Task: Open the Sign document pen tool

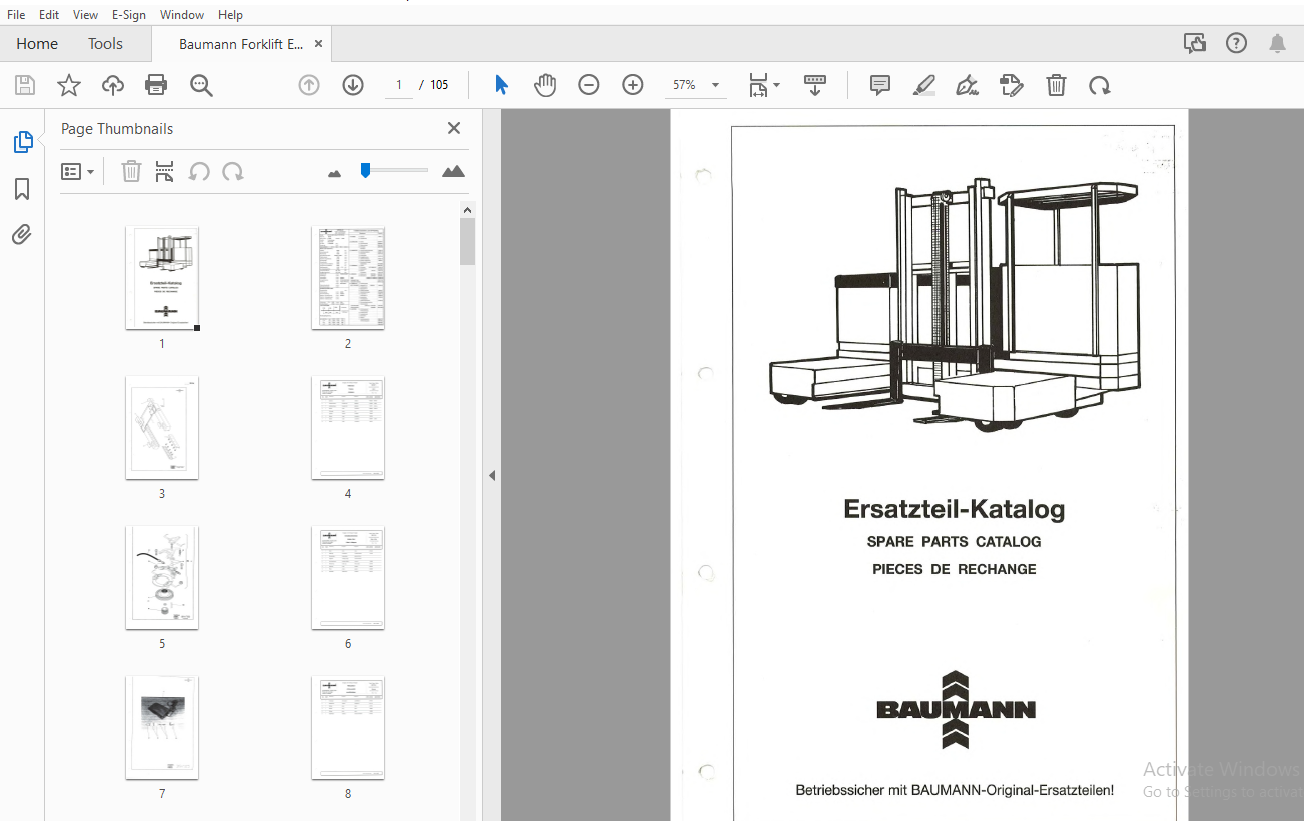Action: [x=967, y=85]
